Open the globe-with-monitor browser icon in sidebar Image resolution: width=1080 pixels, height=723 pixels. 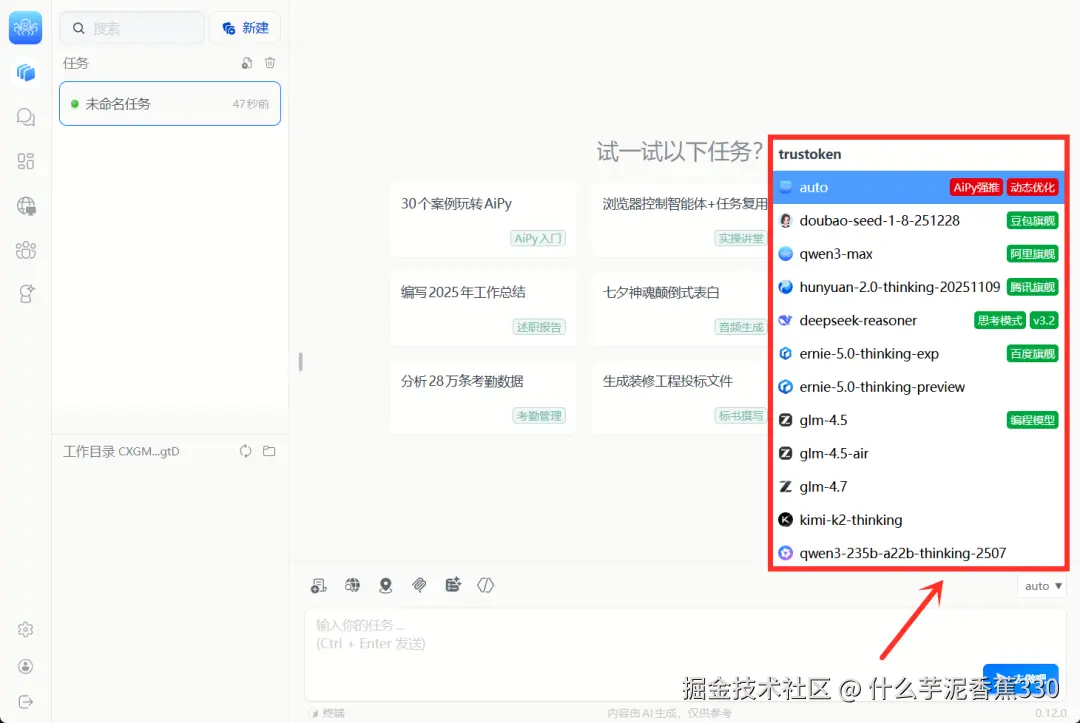pyautogui.click(x=25, y=206)
